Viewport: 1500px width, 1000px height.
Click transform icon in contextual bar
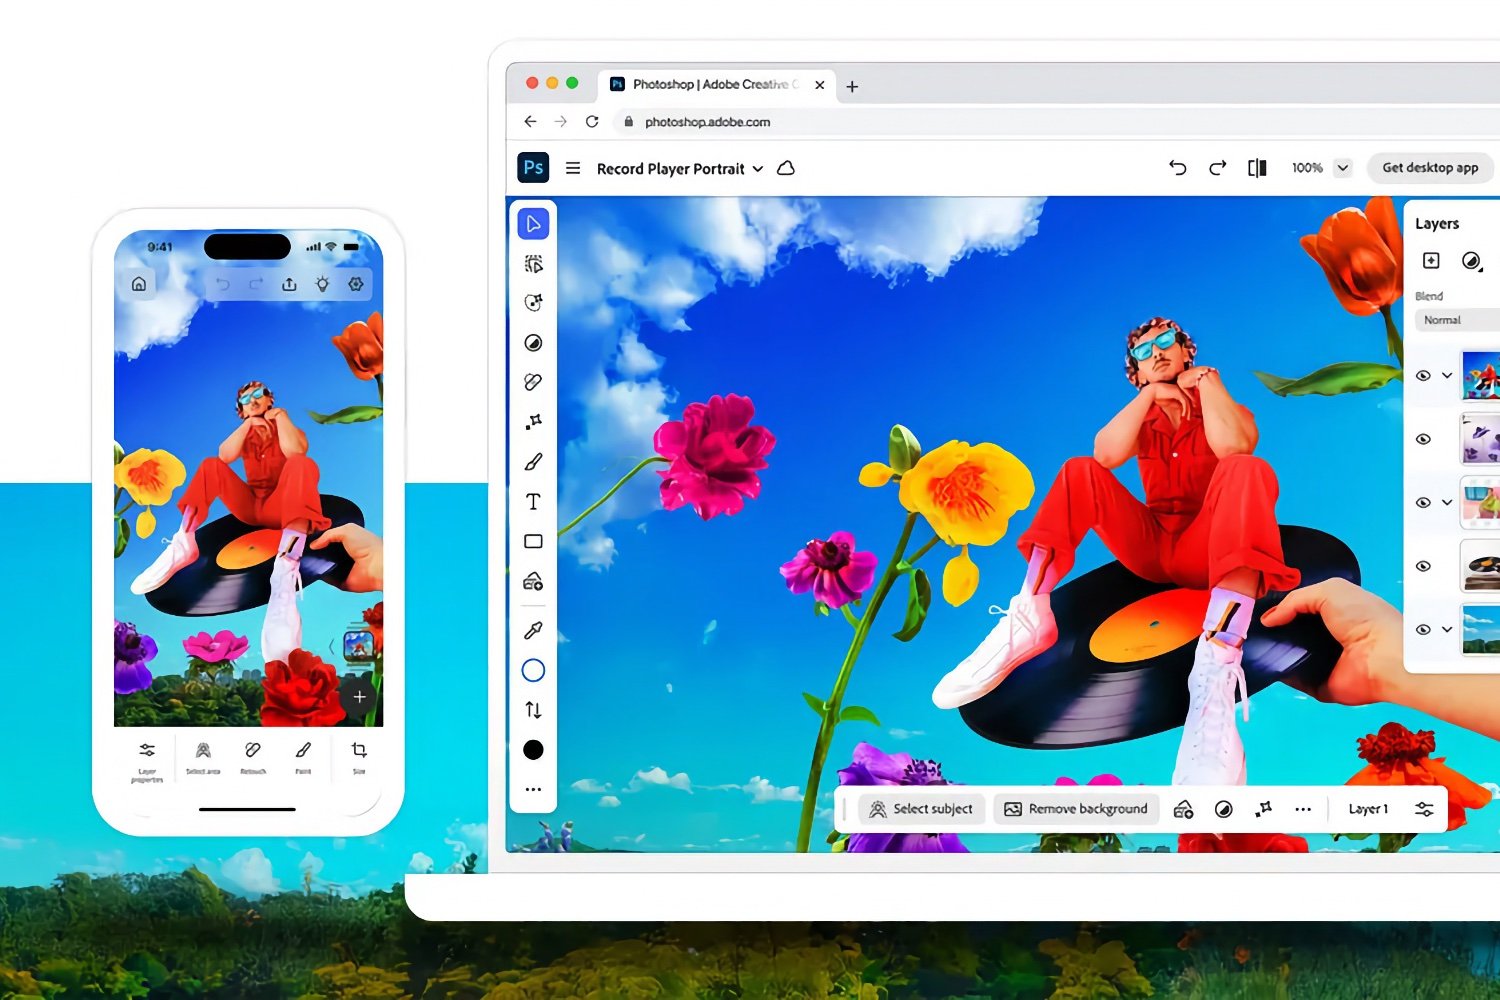point(1263,809)
